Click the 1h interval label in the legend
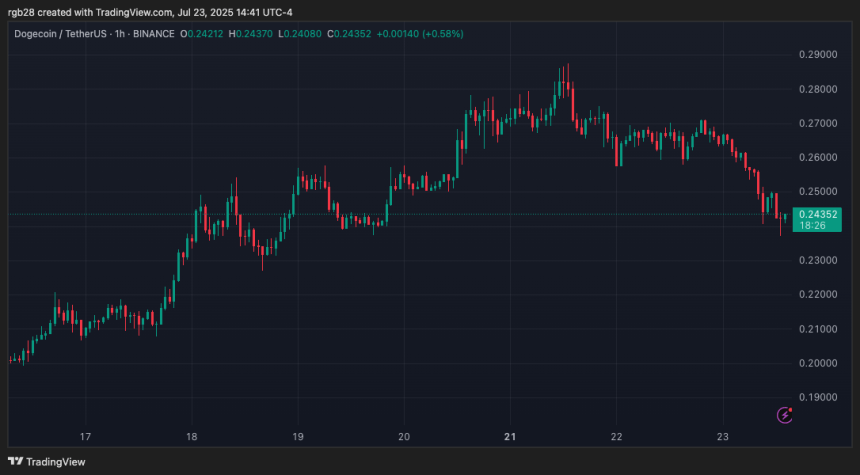The height and width of the screenshot is (475, 860). (118, 34)
